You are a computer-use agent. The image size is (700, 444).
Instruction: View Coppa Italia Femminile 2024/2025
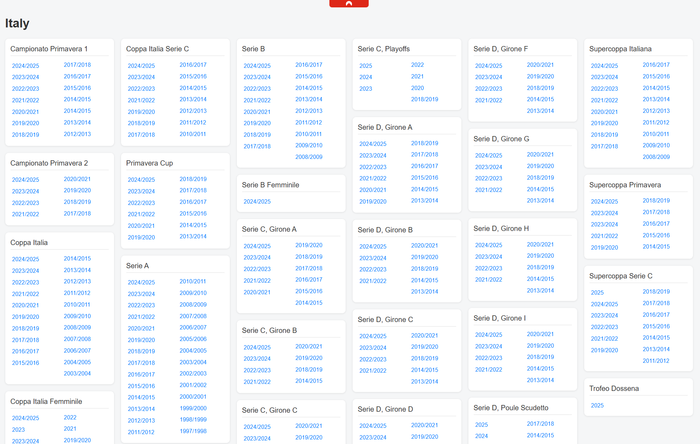[25, 418]
